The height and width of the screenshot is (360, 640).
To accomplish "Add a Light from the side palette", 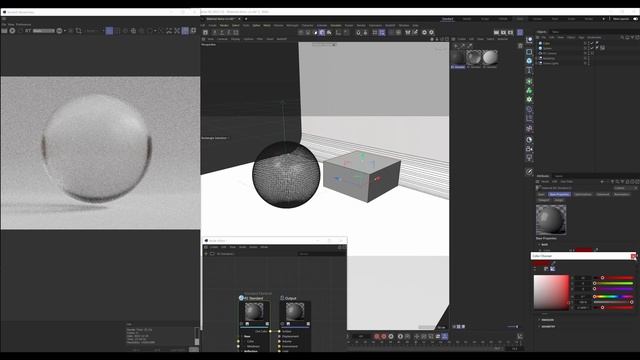I will 529,158.
